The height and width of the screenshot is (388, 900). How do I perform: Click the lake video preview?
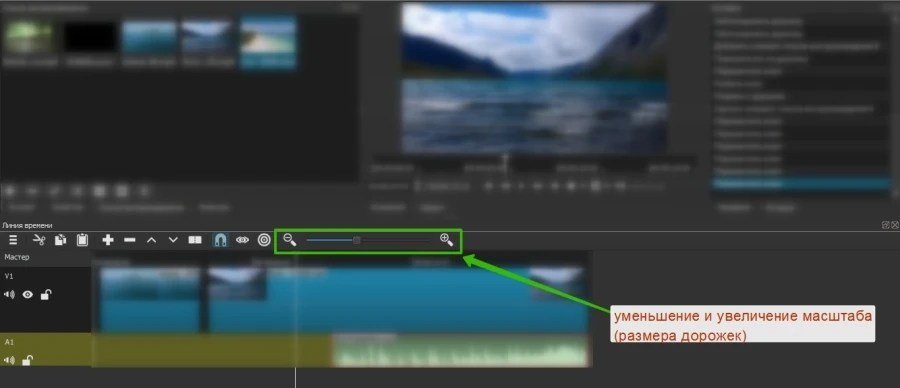click(534, 78)
